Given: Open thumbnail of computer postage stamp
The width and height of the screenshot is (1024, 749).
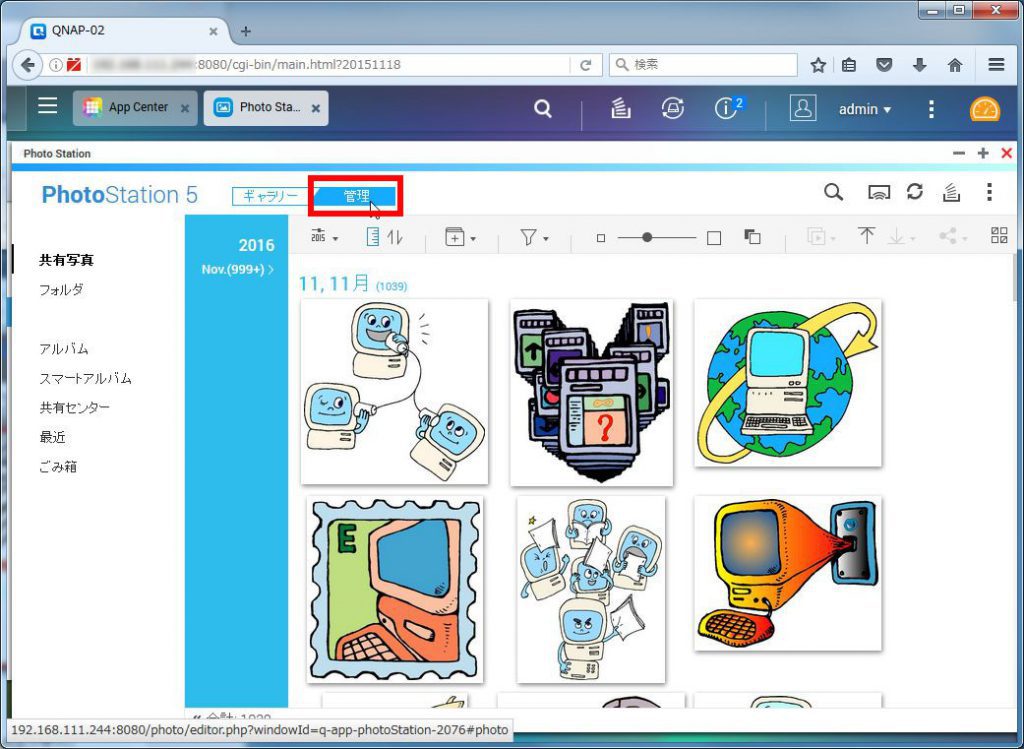Looking at the screenshot, I should (394, 590).
